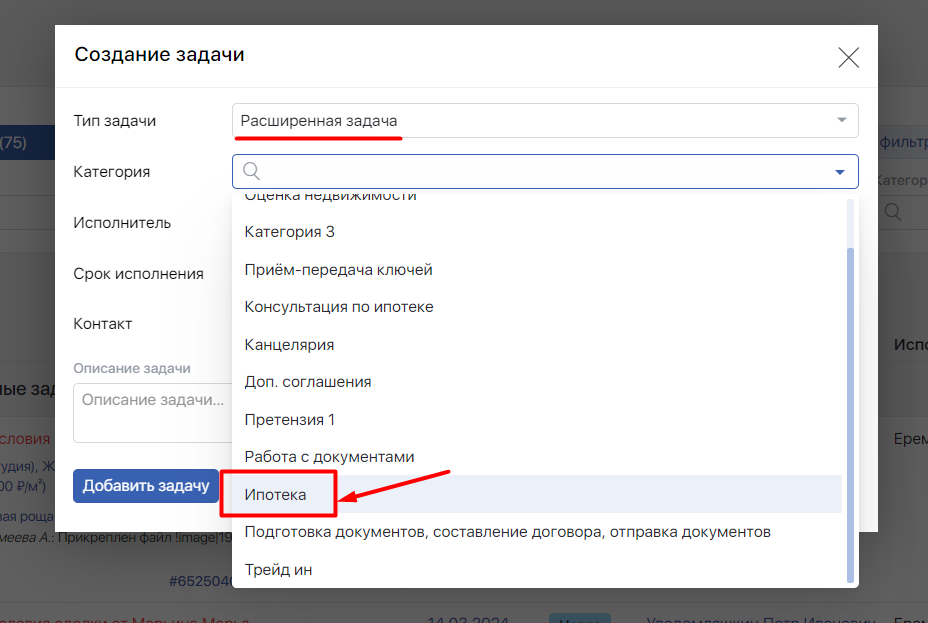Select Претензия 1 category
Image resolution: width=928 pixels, height=623 pixels.
click(x=290, y=420)
